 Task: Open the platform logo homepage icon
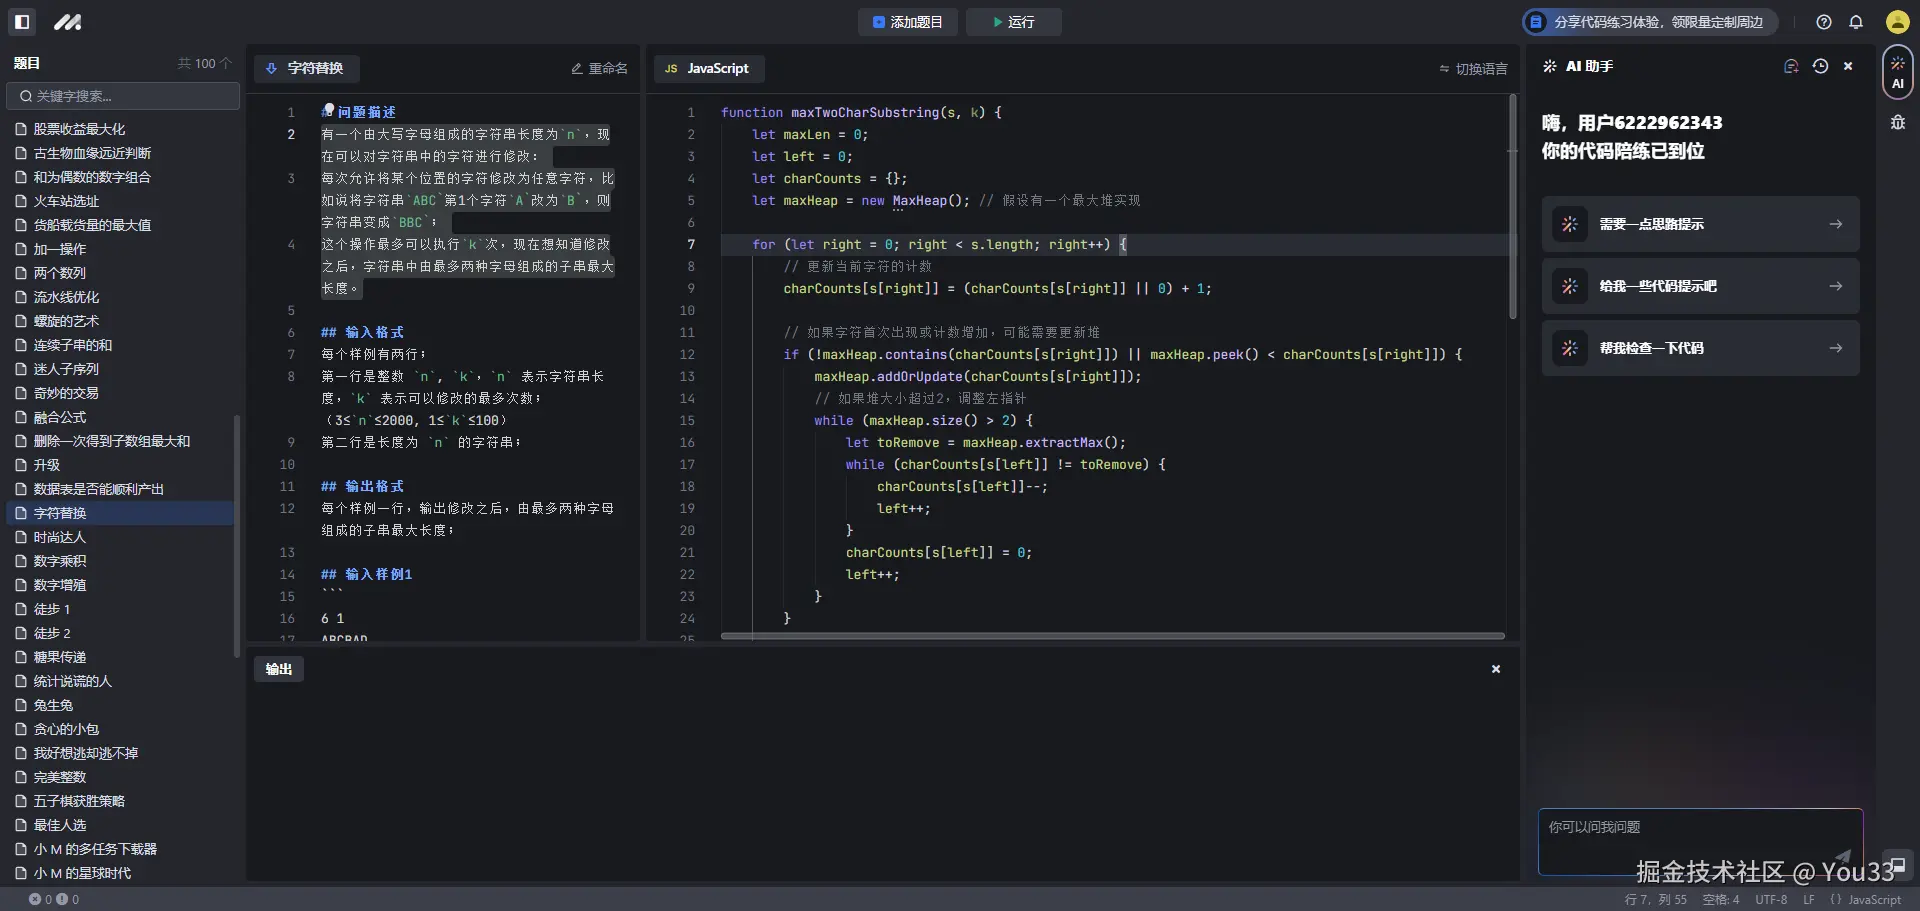(66, 21)
